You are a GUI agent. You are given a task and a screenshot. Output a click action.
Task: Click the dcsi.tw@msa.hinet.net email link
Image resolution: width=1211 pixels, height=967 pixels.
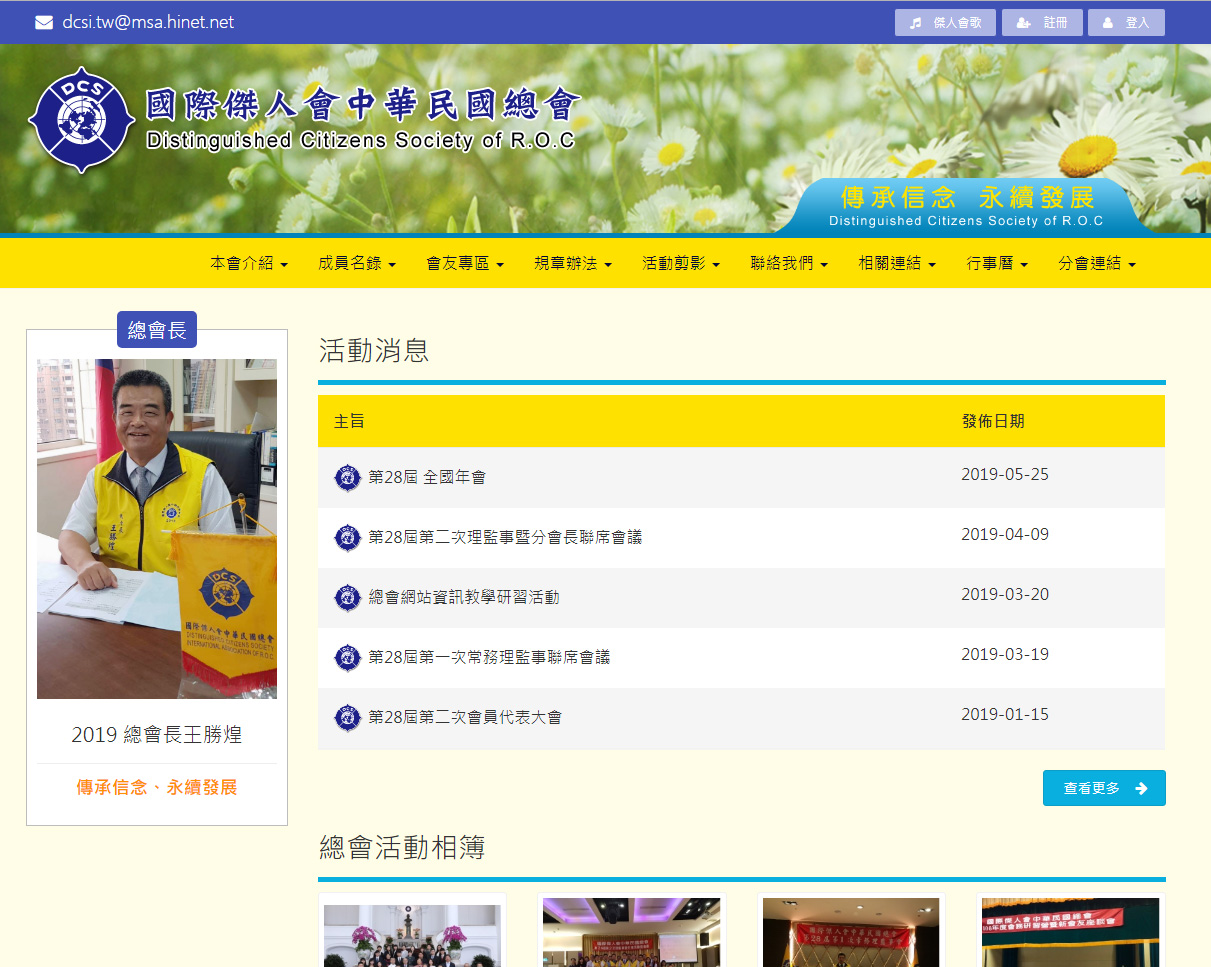pos(148,22)
